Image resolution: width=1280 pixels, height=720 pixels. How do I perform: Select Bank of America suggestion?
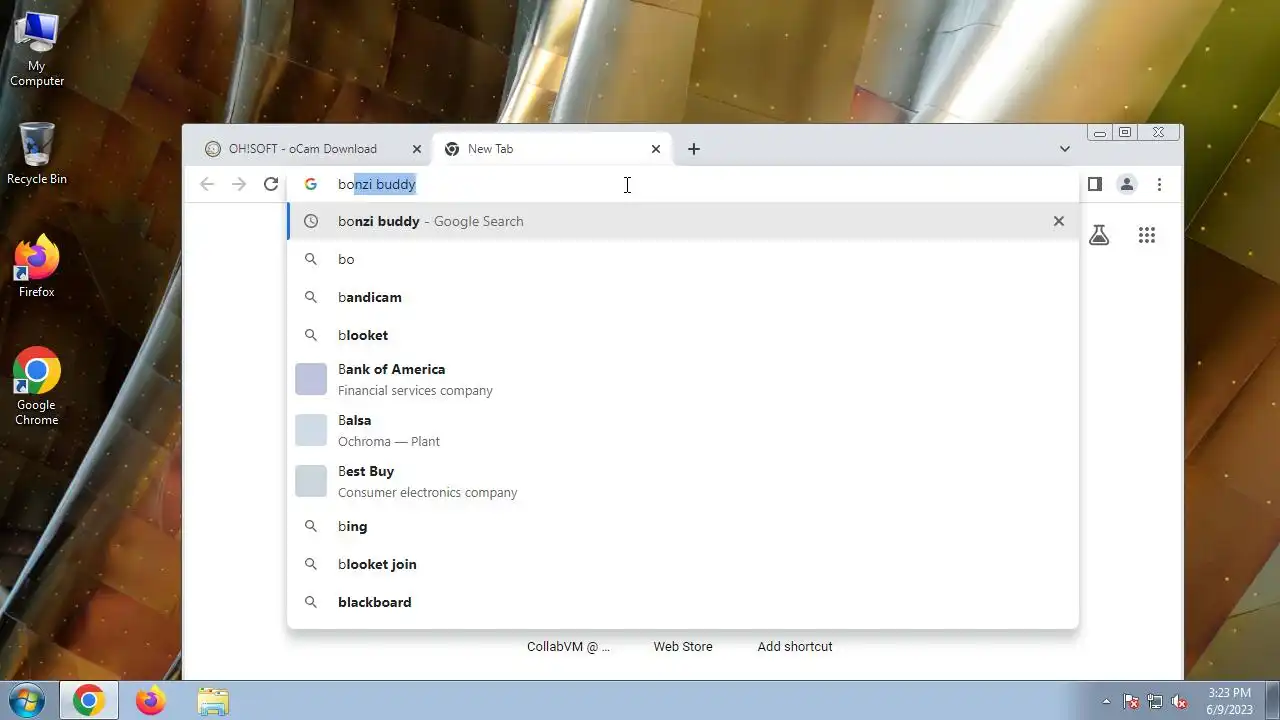coord(683,379)
